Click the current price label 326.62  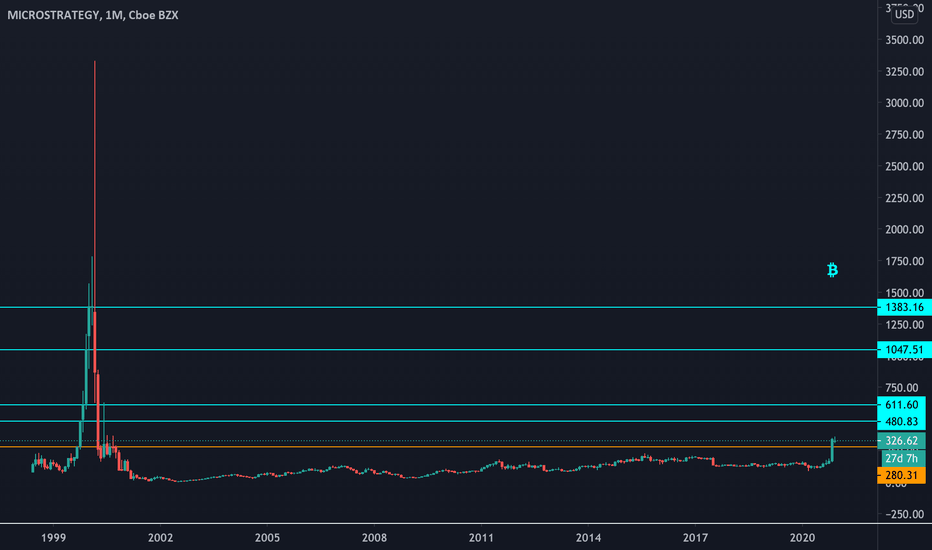(x=901, y=441)
